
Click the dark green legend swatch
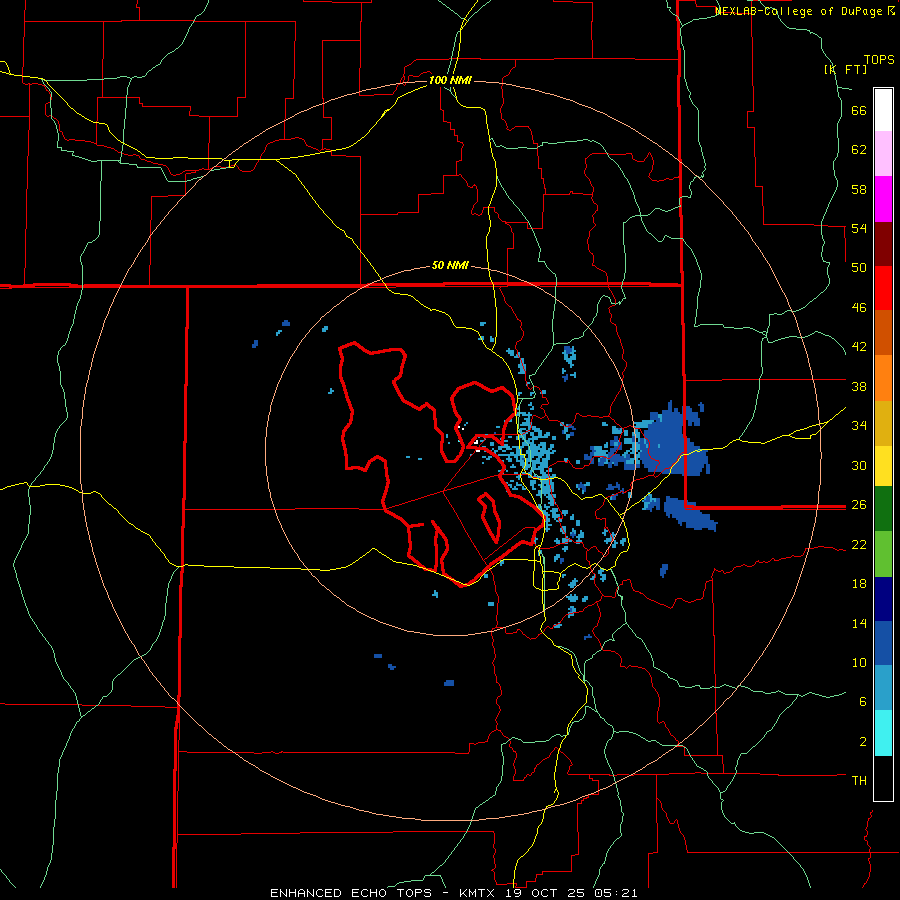point(883,509)
